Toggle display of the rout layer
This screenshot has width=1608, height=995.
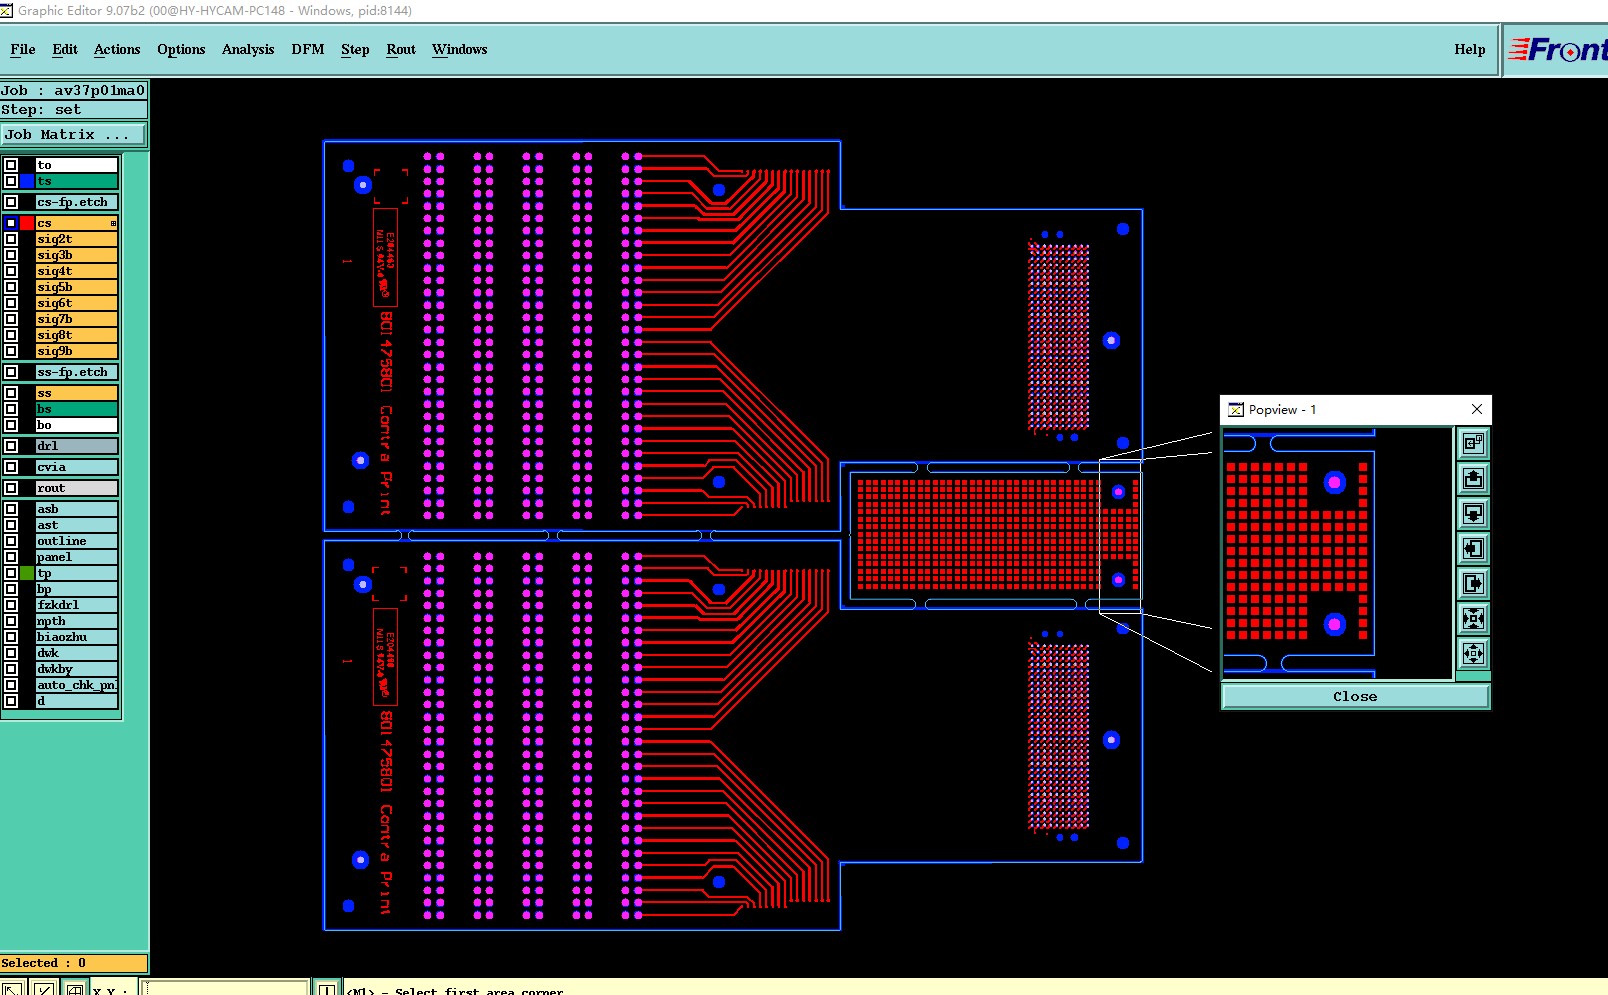click(11, 488)
